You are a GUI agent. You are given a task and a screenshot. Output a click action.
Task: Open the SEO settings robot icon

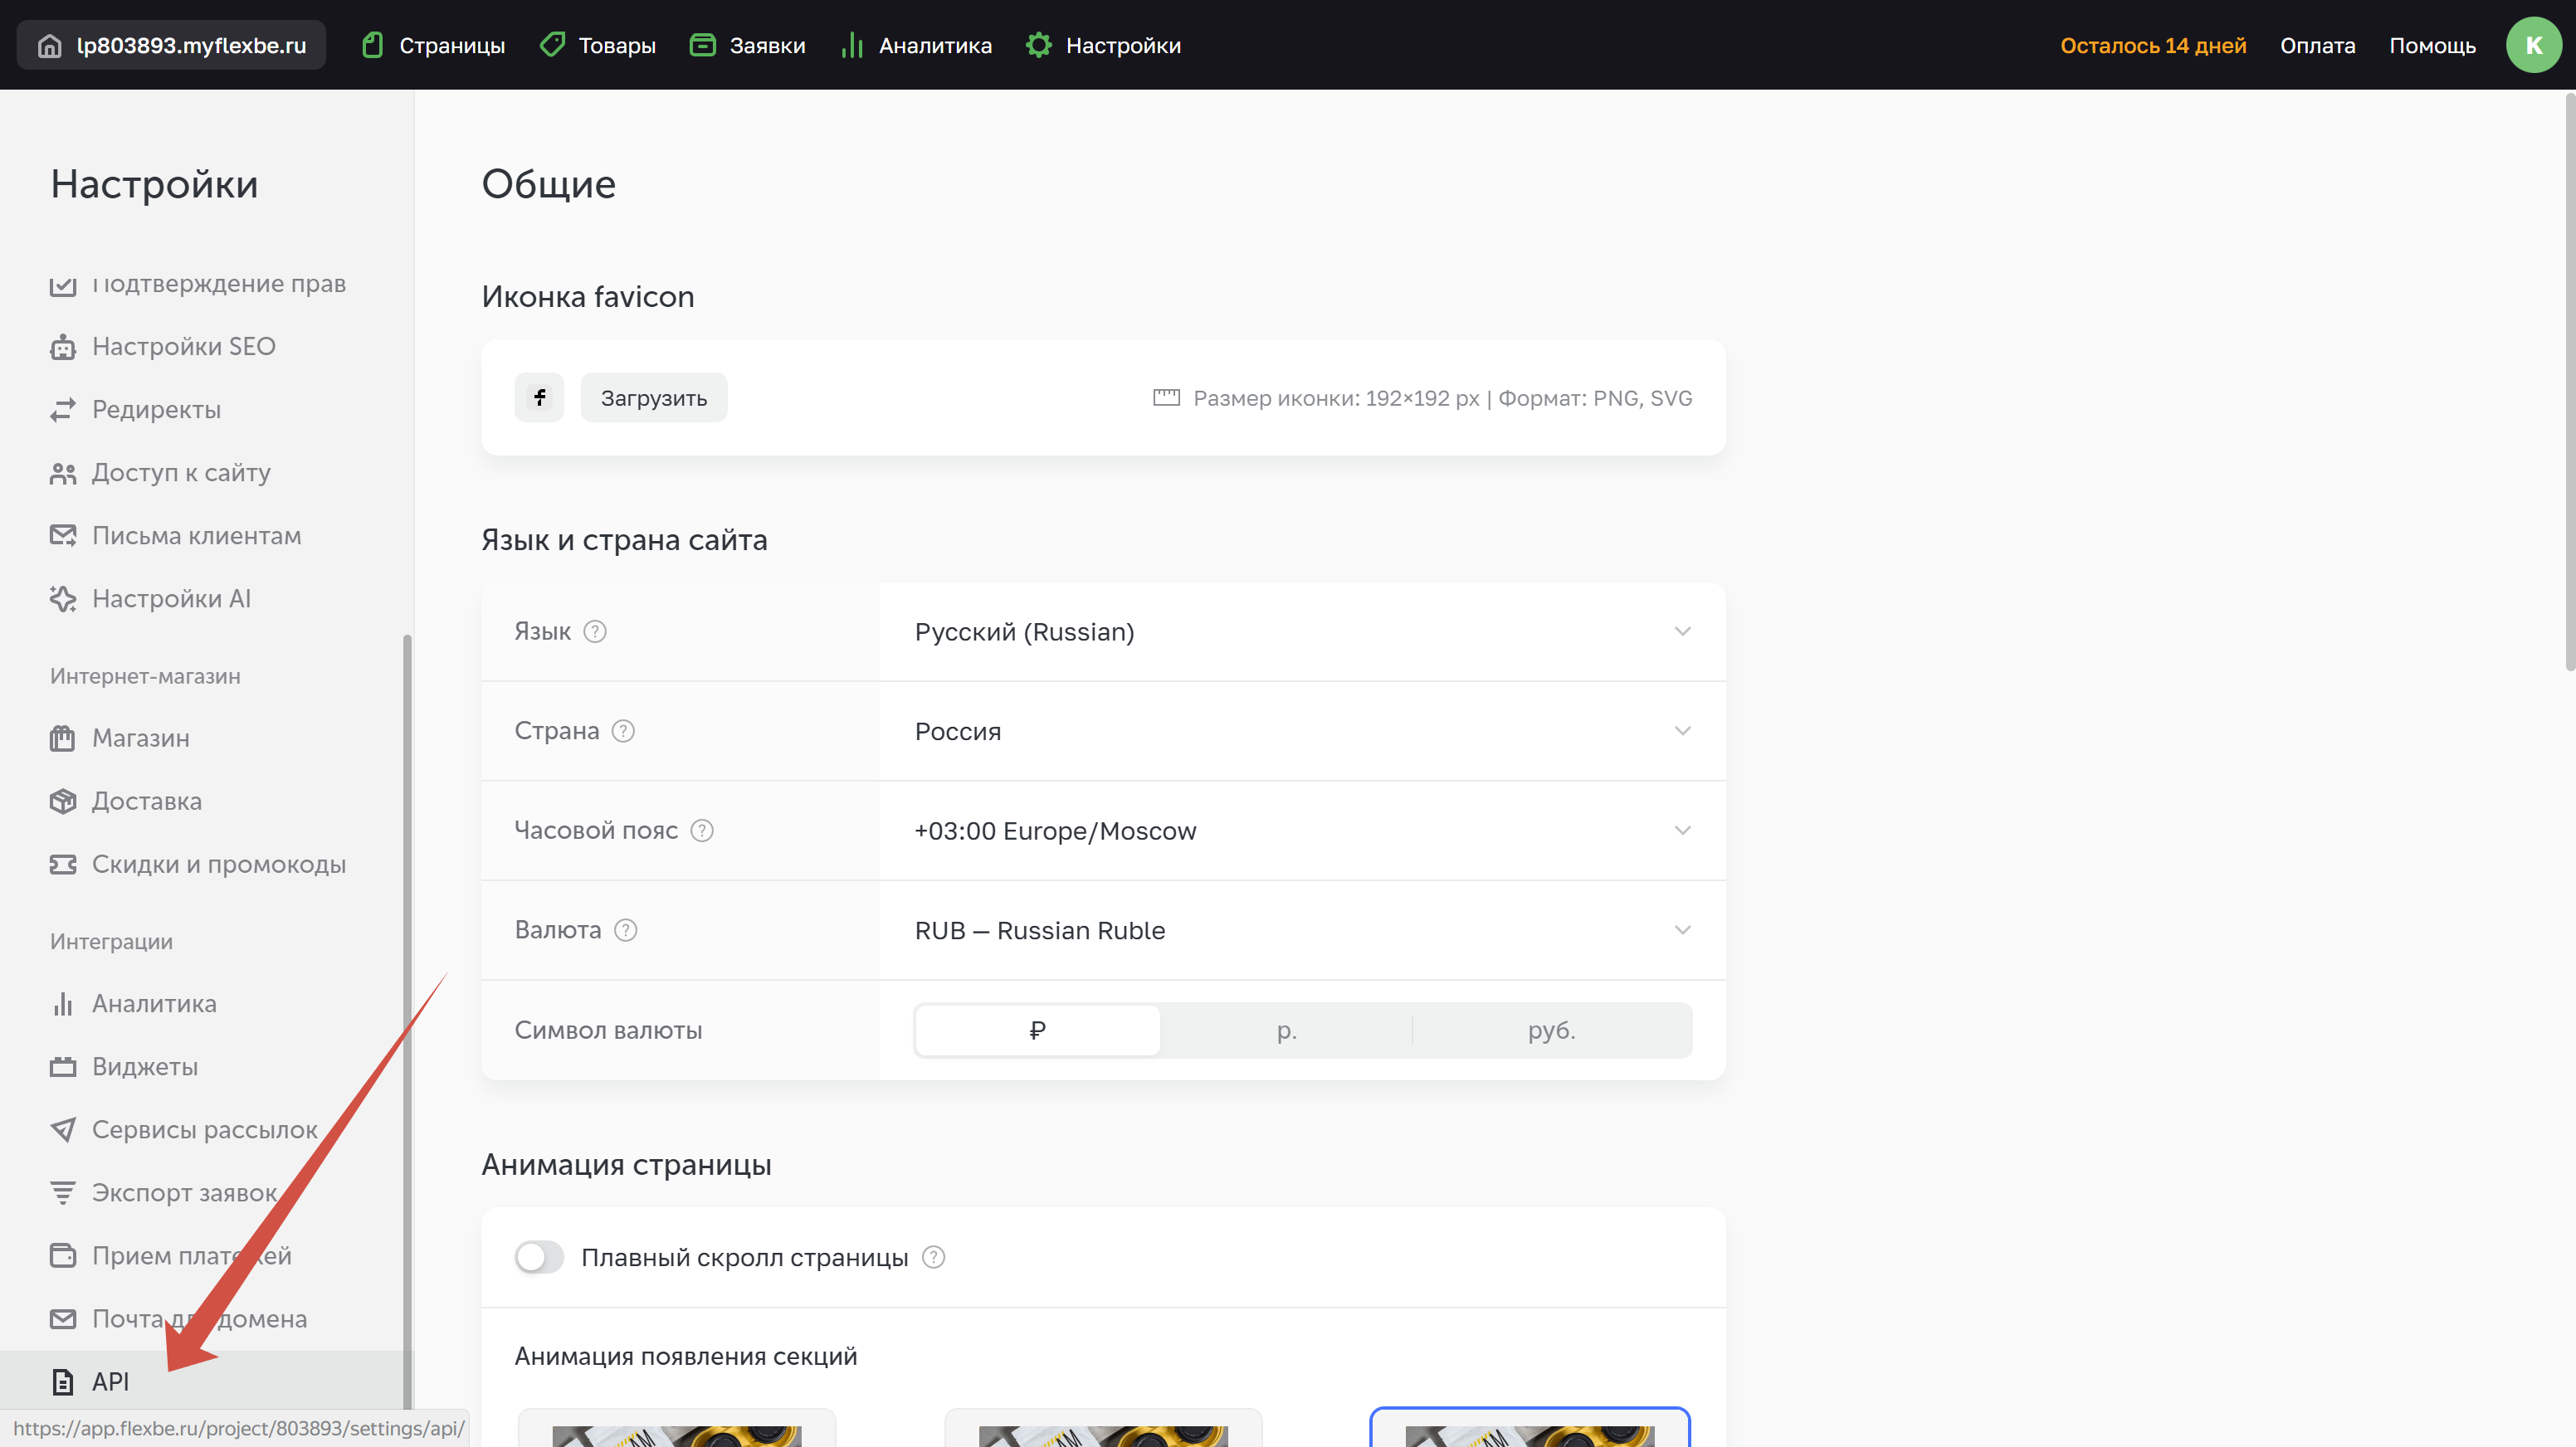(63, 347)
